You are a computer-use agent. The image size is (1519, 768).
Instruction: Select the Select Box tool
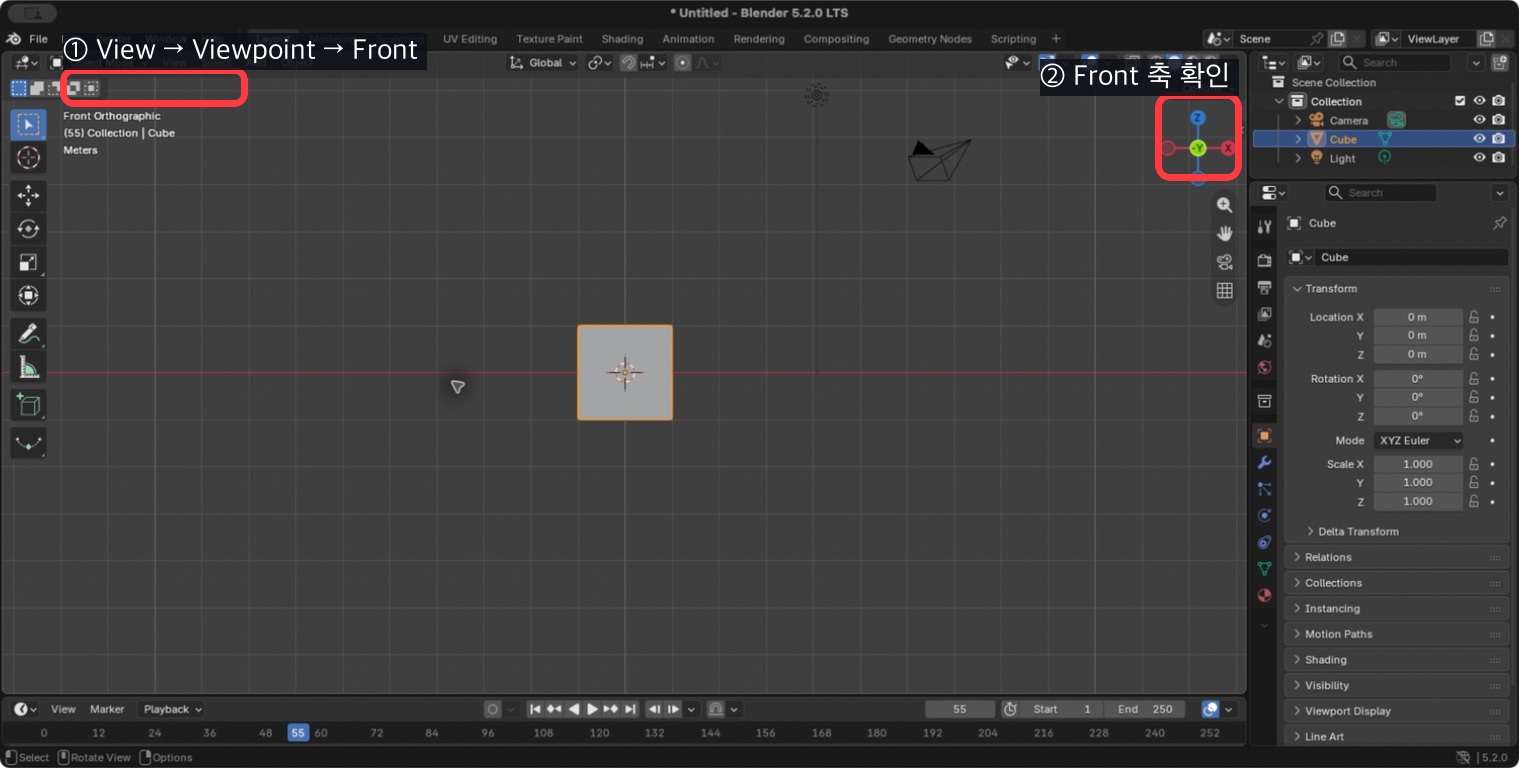[28, 124]
